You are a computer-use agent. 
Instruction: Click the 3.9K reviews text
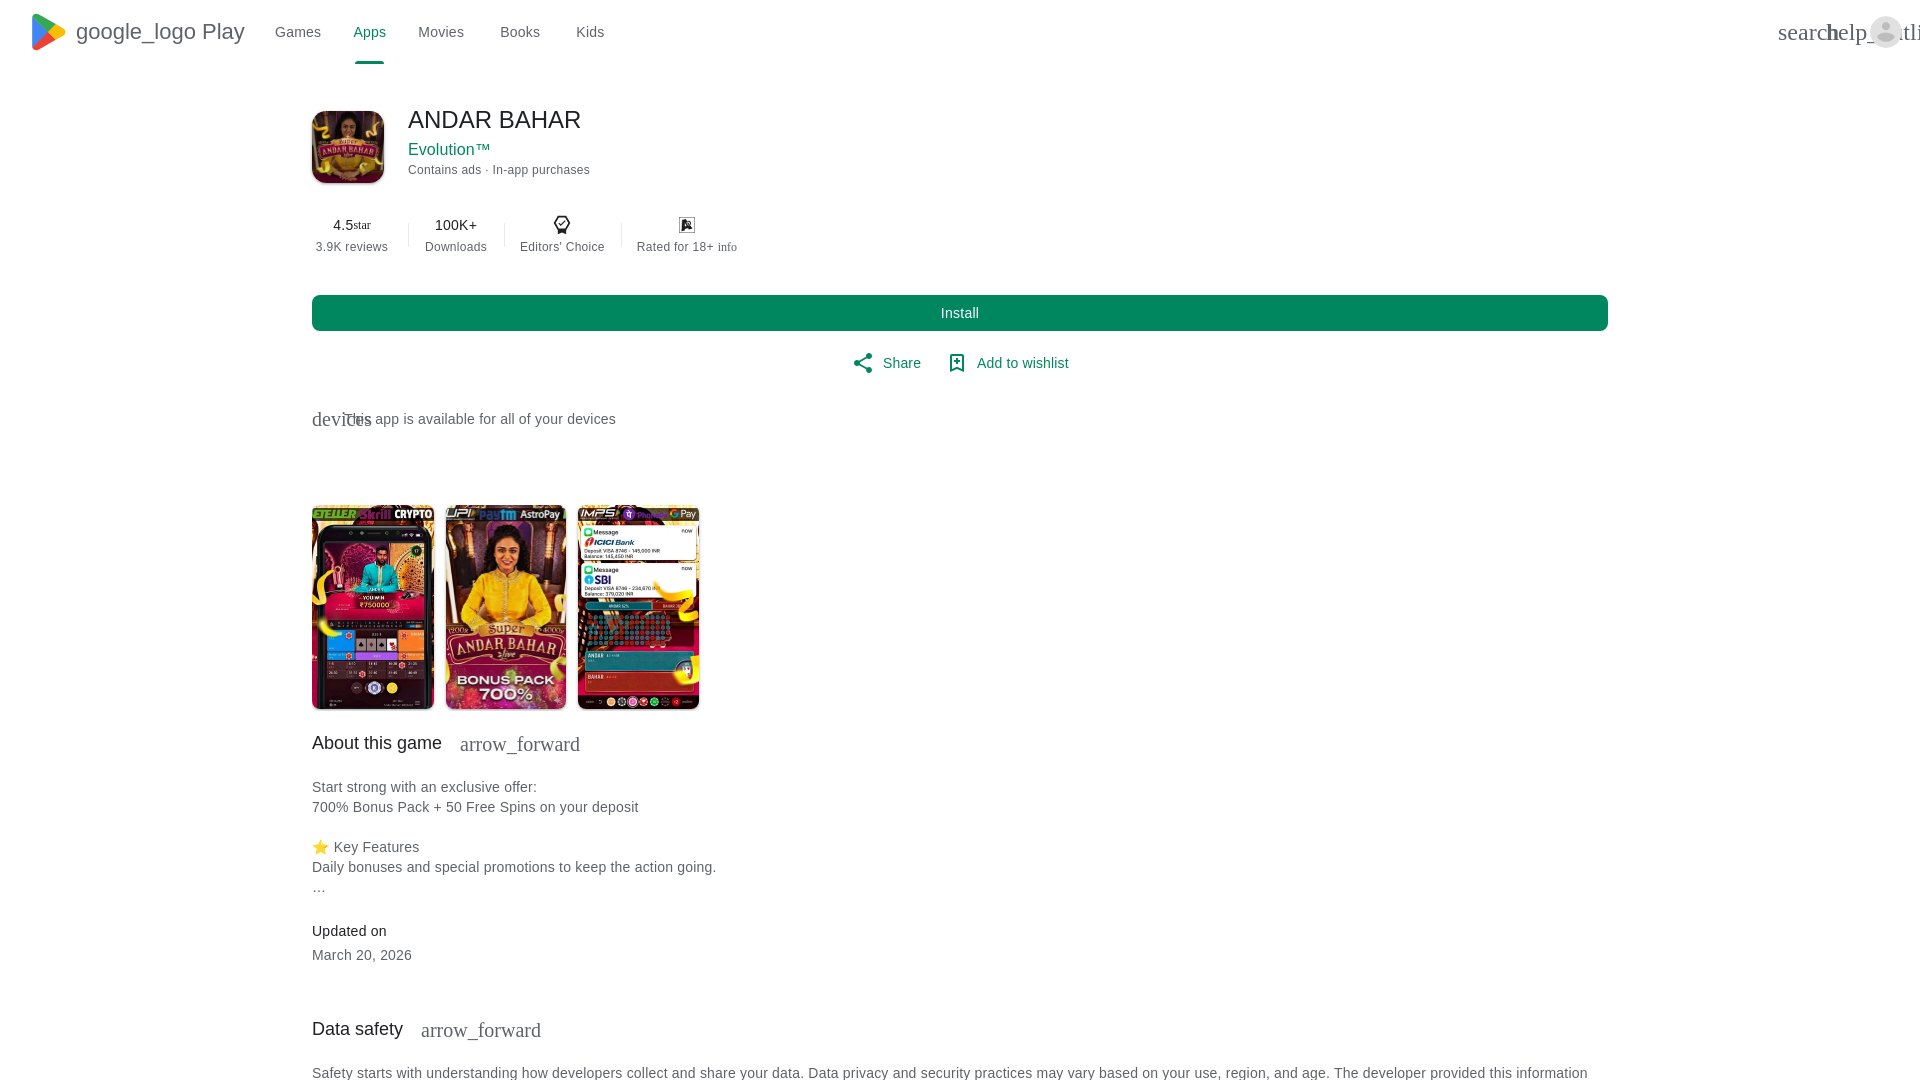[x=352, y=247]
